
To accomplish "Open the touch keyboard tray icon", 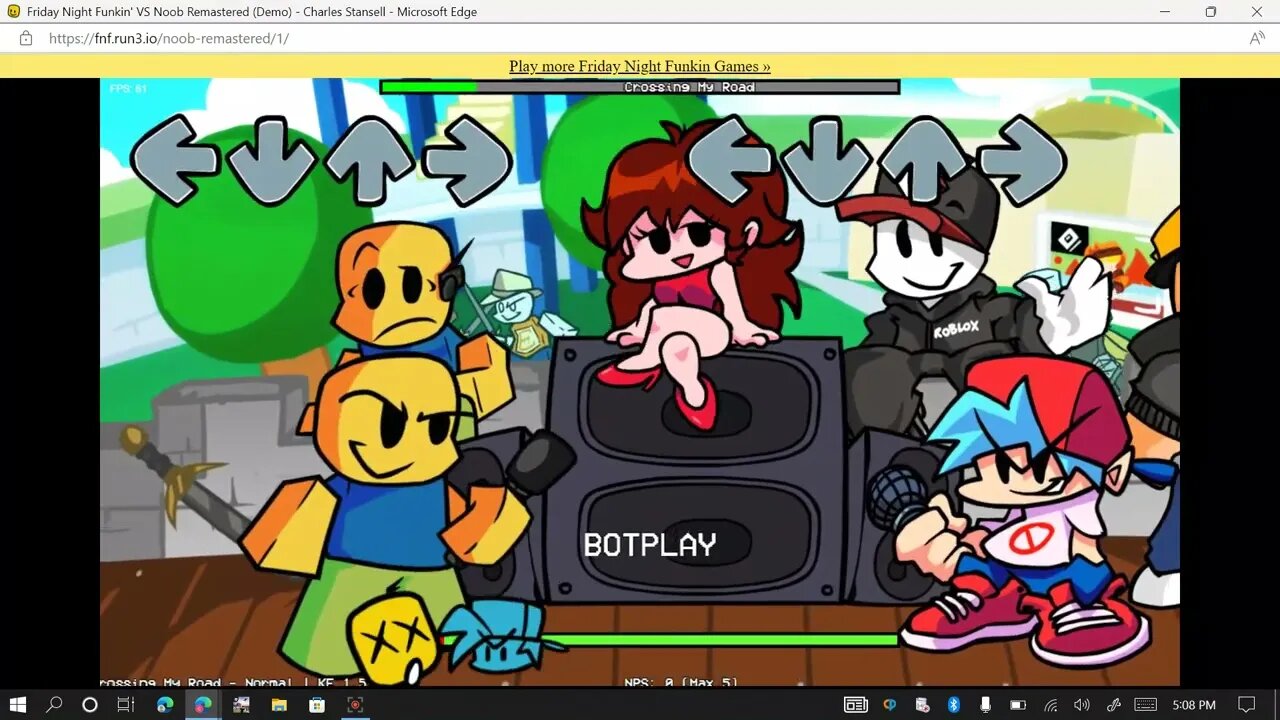I will coord(1146,704).
